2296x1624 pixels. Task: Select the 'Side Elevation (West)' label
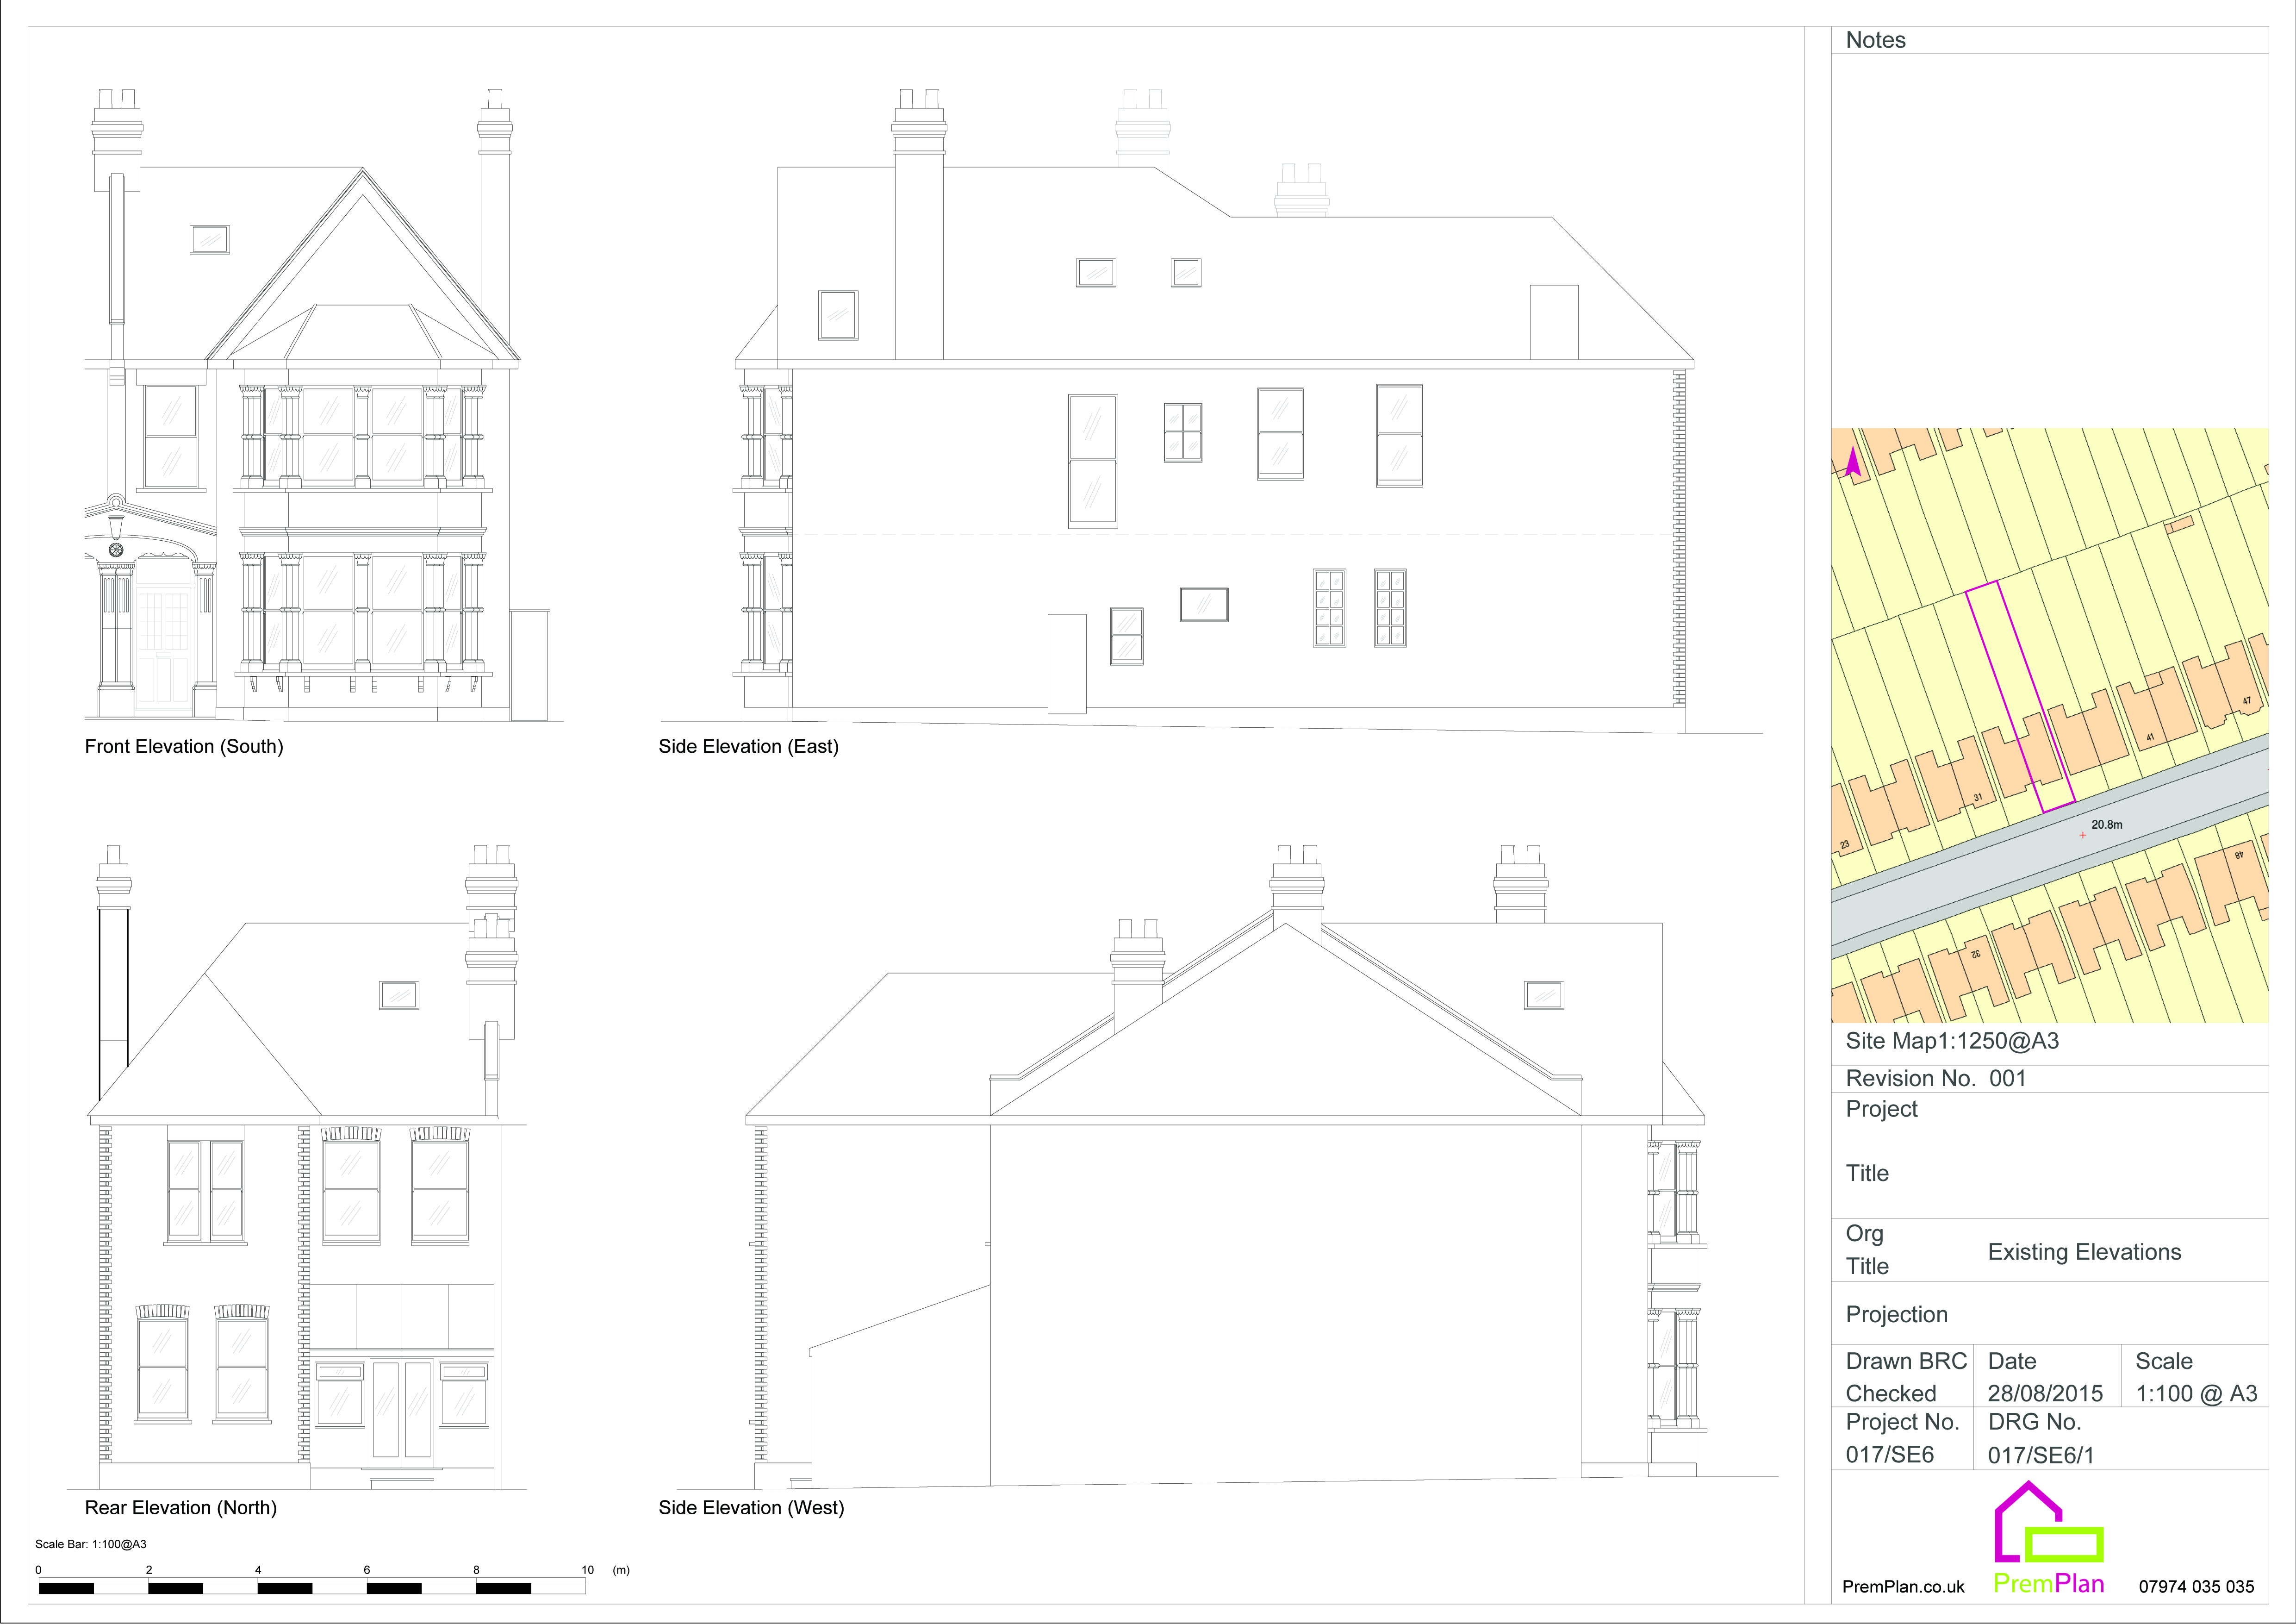click(751, 1507)
